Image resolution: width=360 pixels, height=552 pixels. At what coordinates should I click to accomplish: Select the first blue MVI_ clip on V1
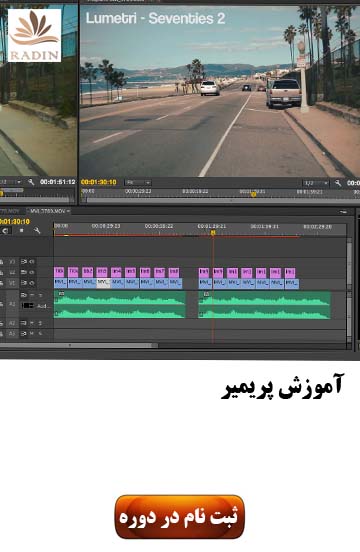point(61,283)
